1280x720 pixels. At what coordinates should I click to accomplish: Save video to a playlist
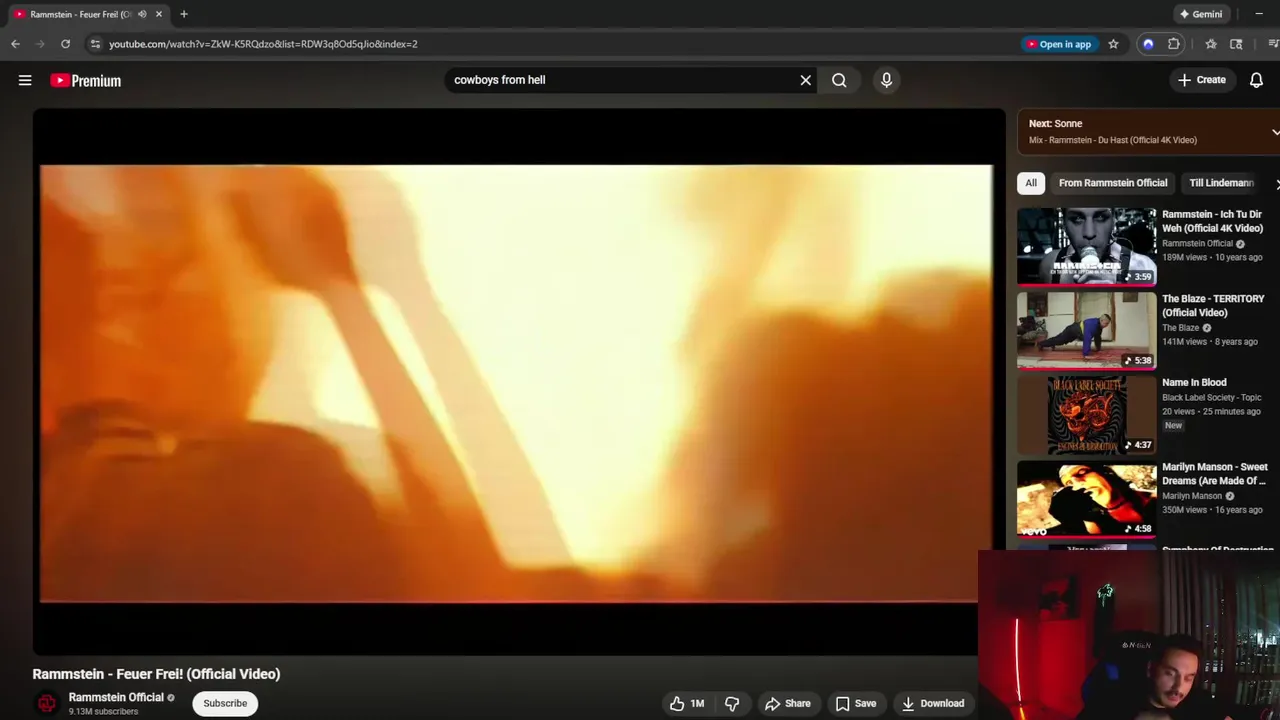tap(856, 703)
